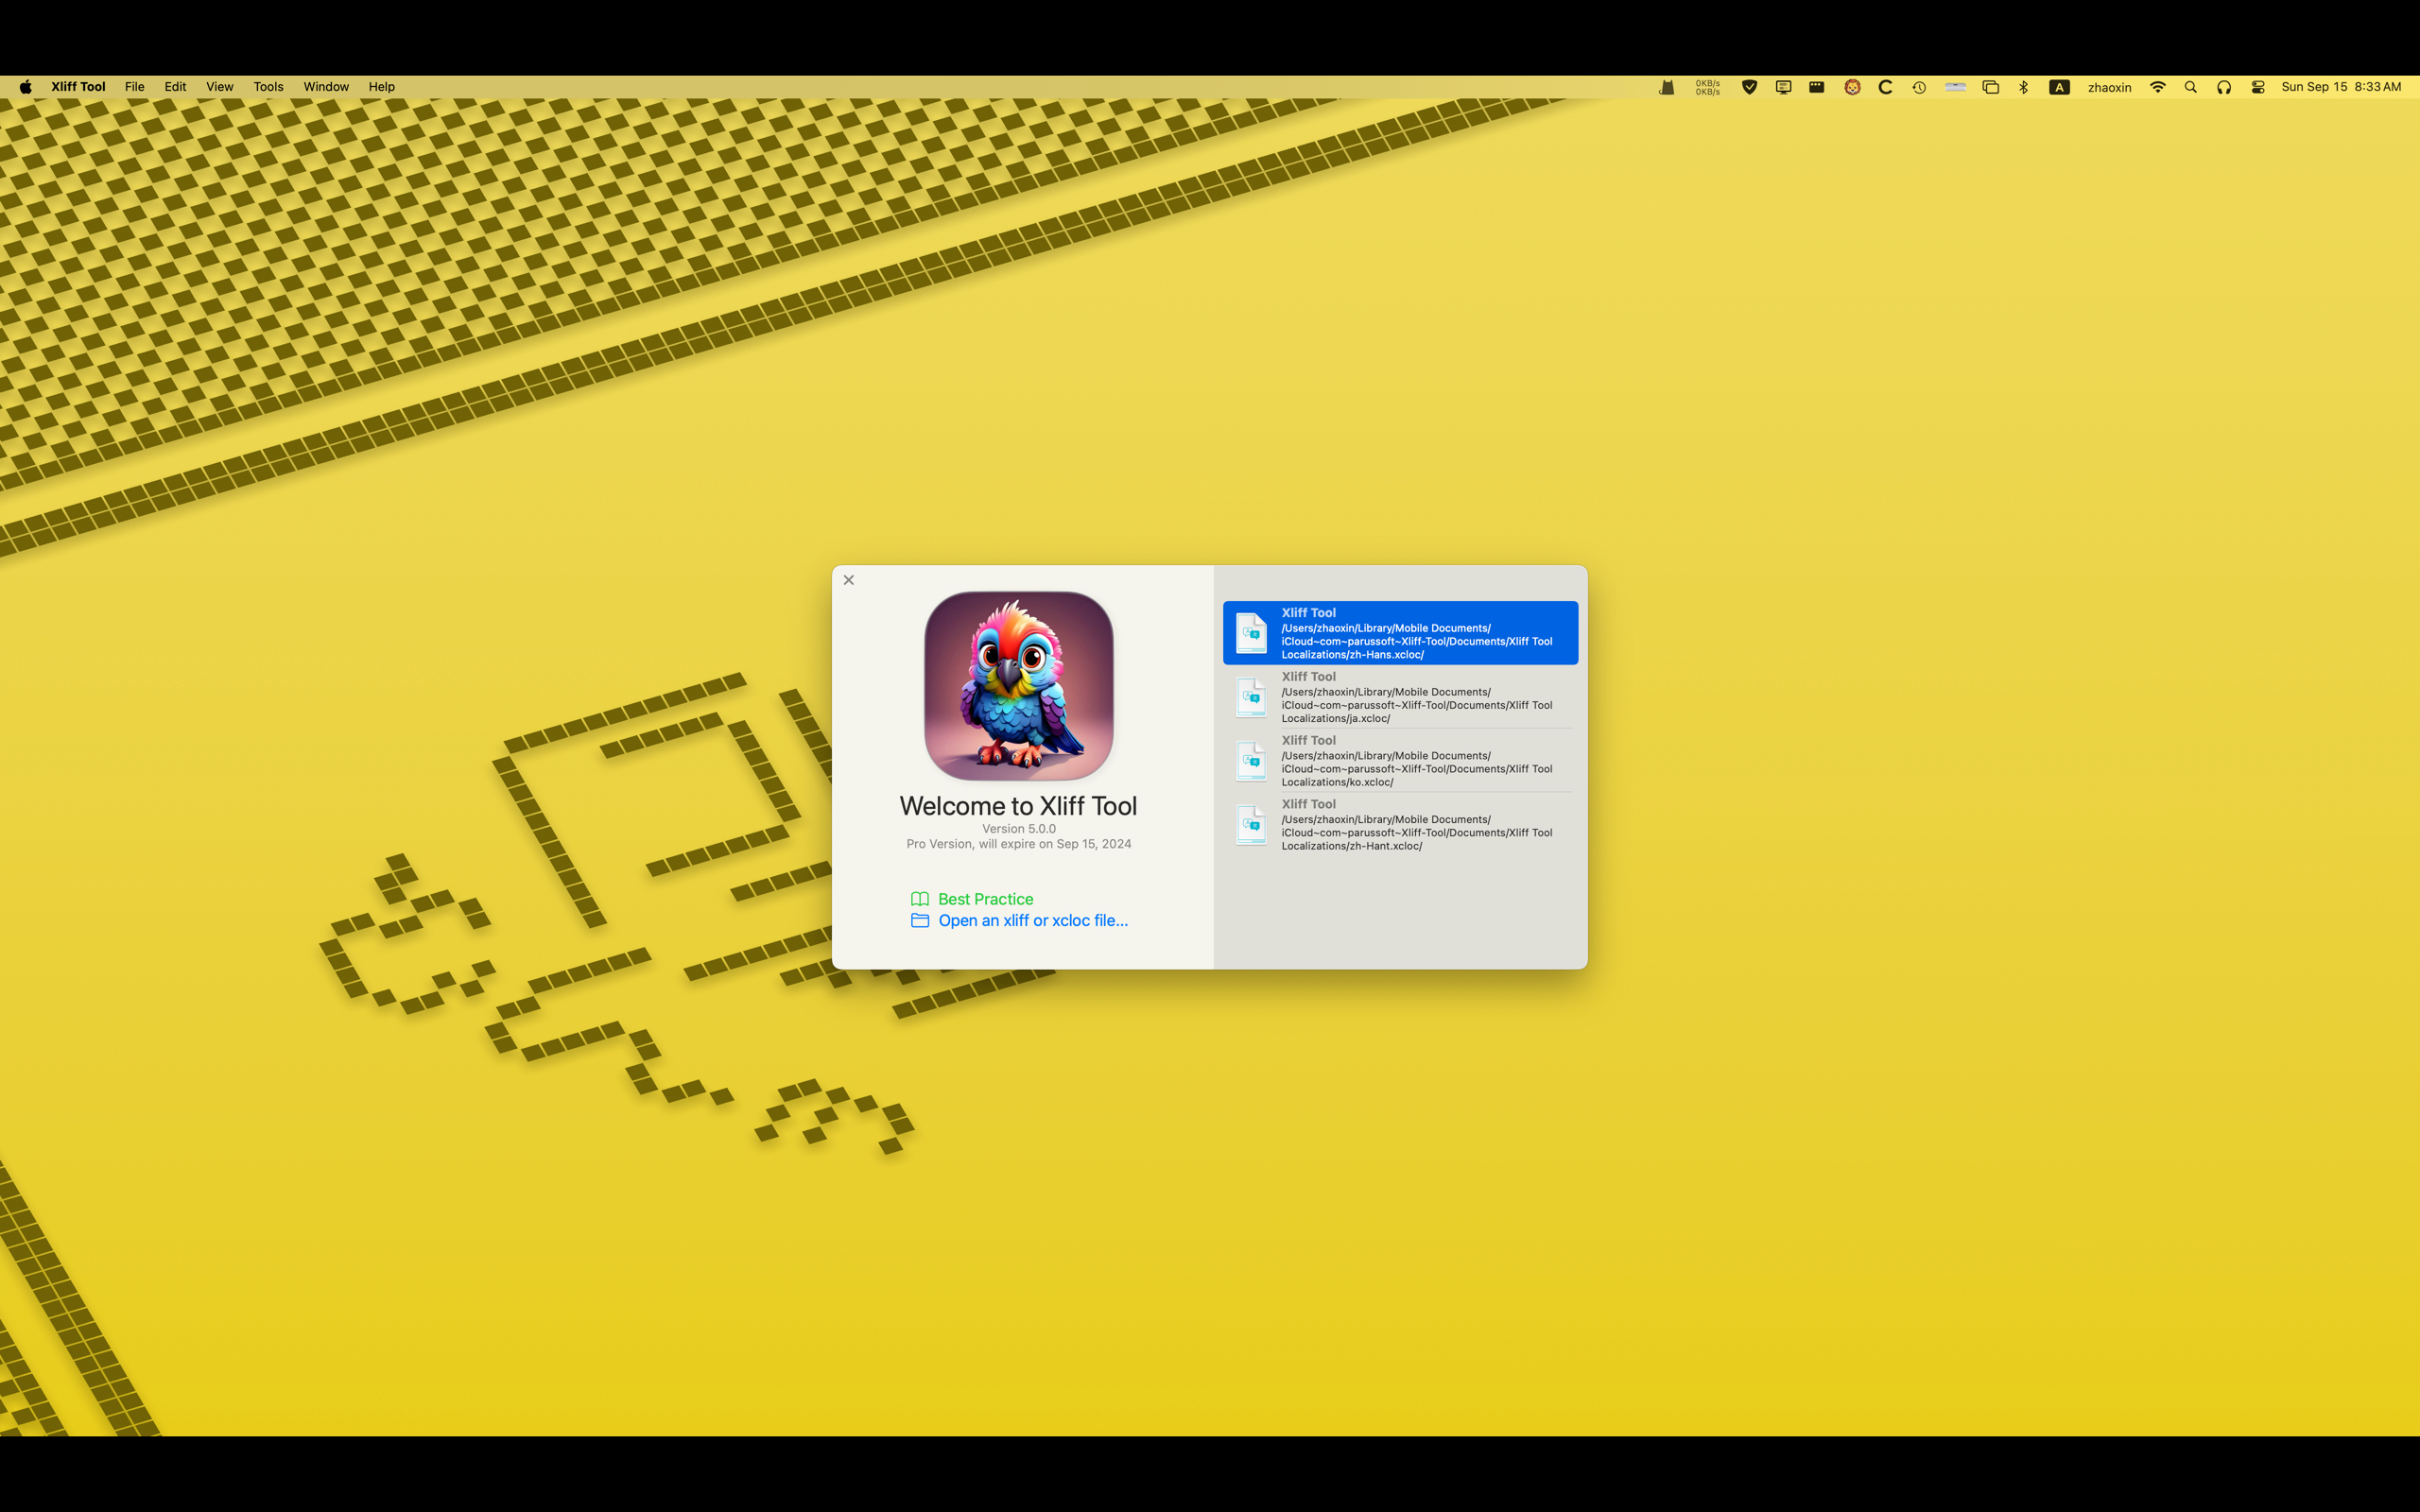The image size is (2420, 1512).
Task: Open the View menu
Action: click(x=219, y=87)
